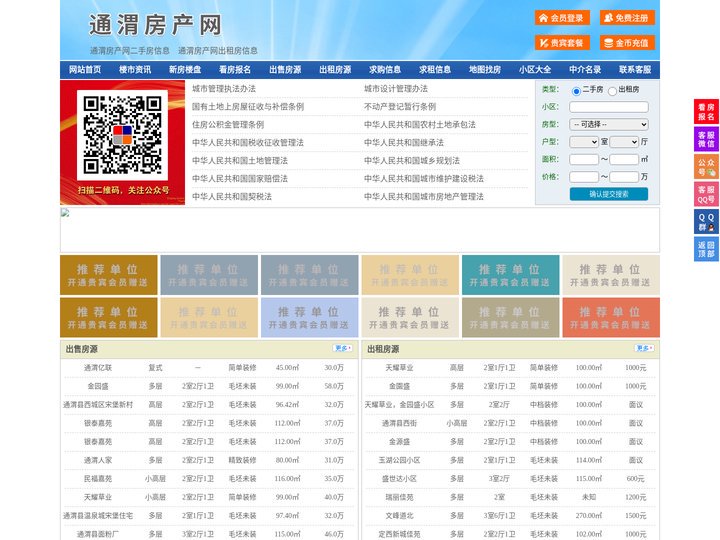
Task: Click the first brown 推荐单位 banner in the top row
Action: [x=109, y=275]
